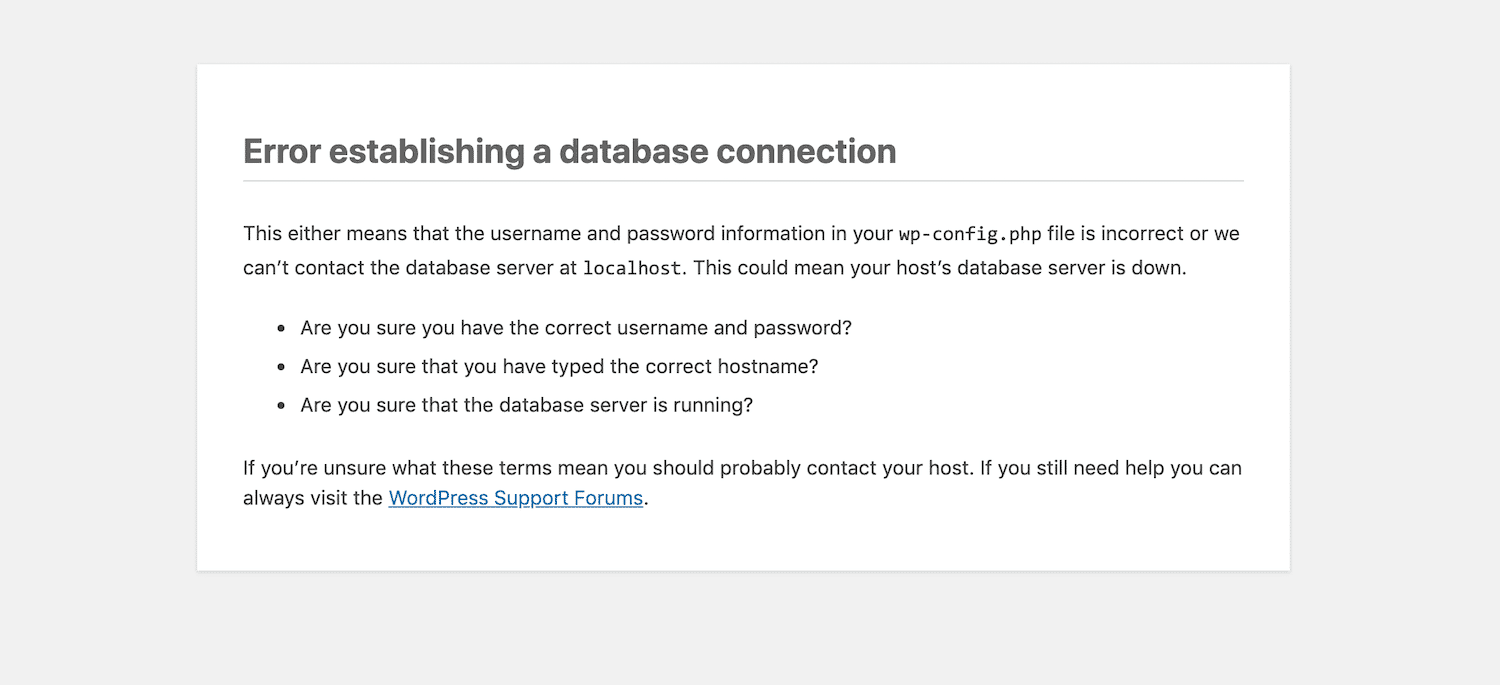1500x685 pixels.
Task: Click the horizontal divider under the heading
Action: [743, 181]
